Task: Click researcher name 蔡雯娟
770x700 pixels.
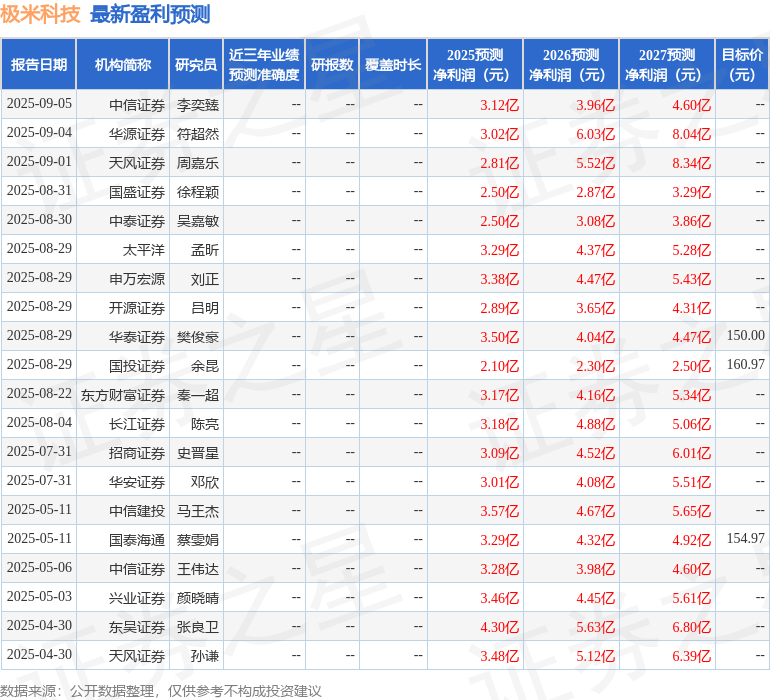Action: (198, 540)
